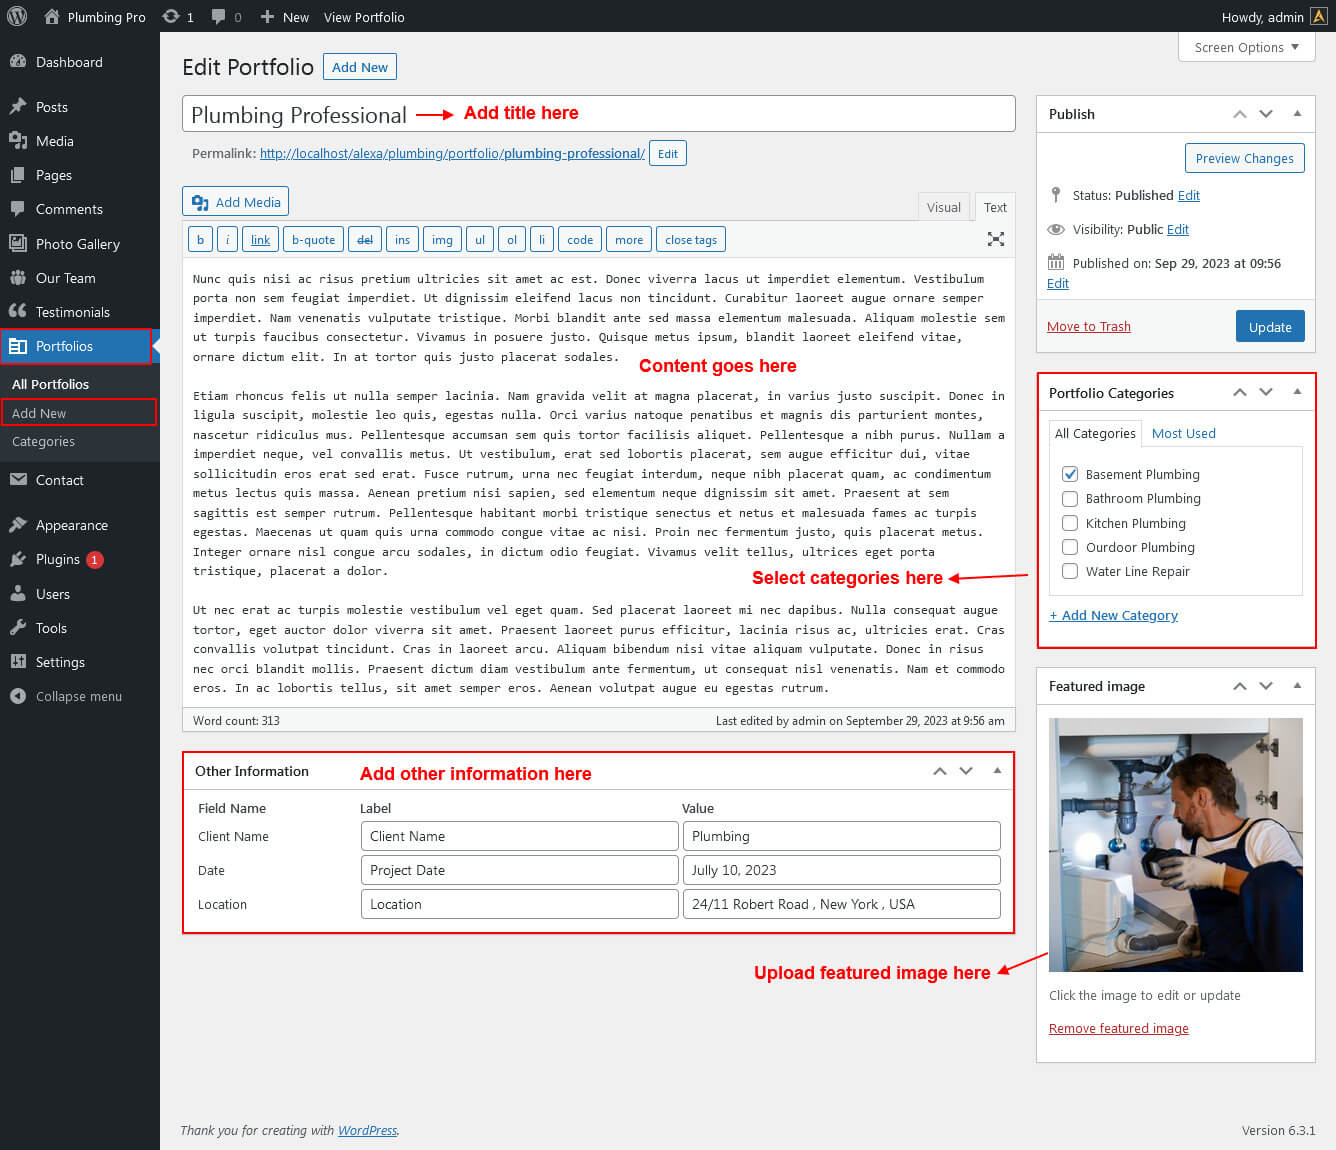Click Add New button beside Edit Portfolio
The width and height of the screenshot is (1336, 1150).
click(360, 67)
